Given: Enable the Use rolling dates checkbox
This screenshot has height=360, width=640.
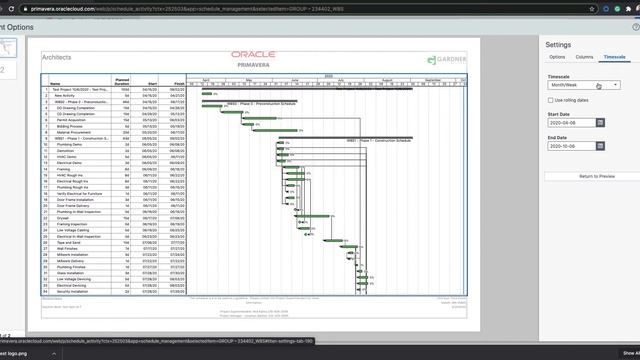Looking at the screenshot, I should coord(550,100).
